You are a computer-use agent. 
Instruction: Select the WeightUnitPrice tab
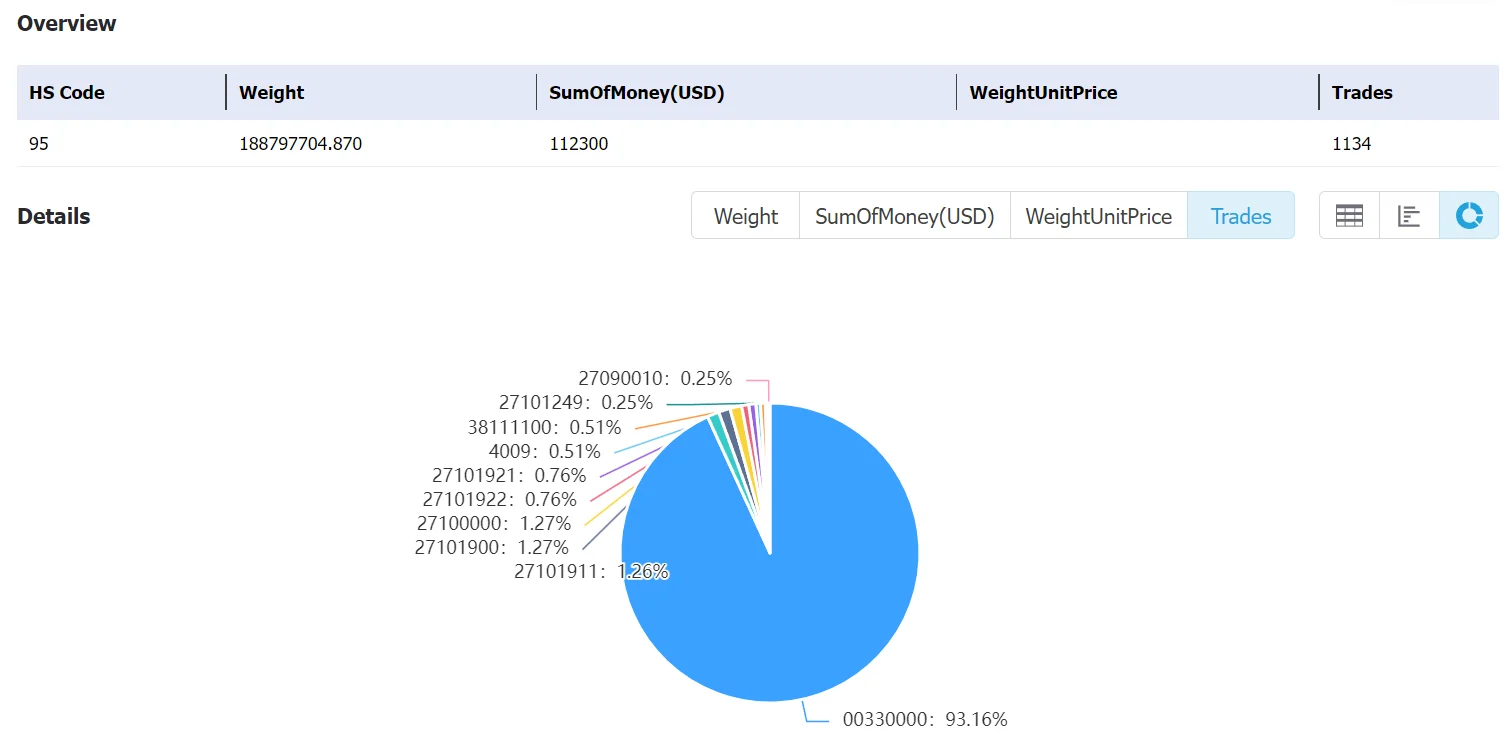point(1099,216)
